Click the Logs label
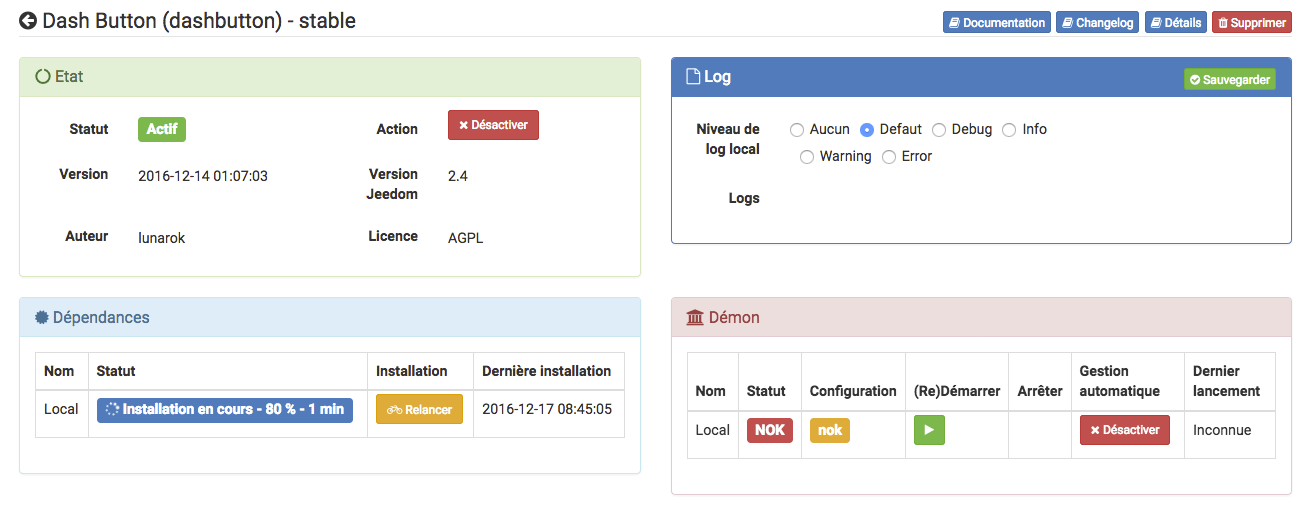 [744, 198]
